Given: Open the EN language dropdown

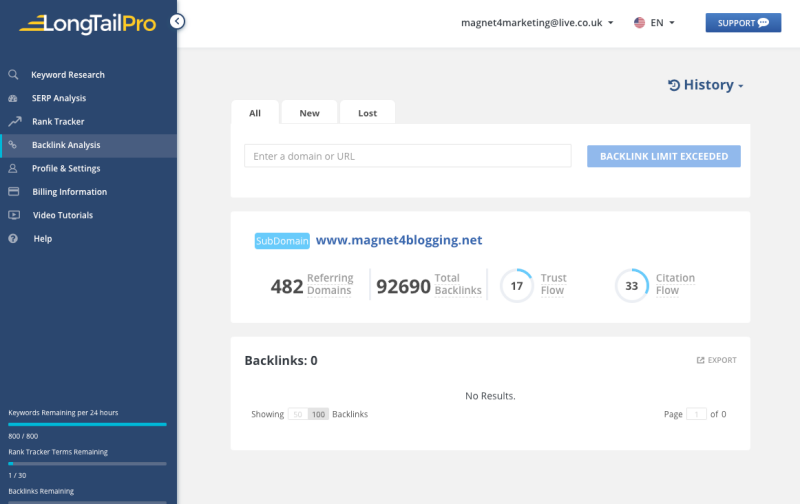Looking at the screenshot, I should pyautogui.click(x=662, y=22).
